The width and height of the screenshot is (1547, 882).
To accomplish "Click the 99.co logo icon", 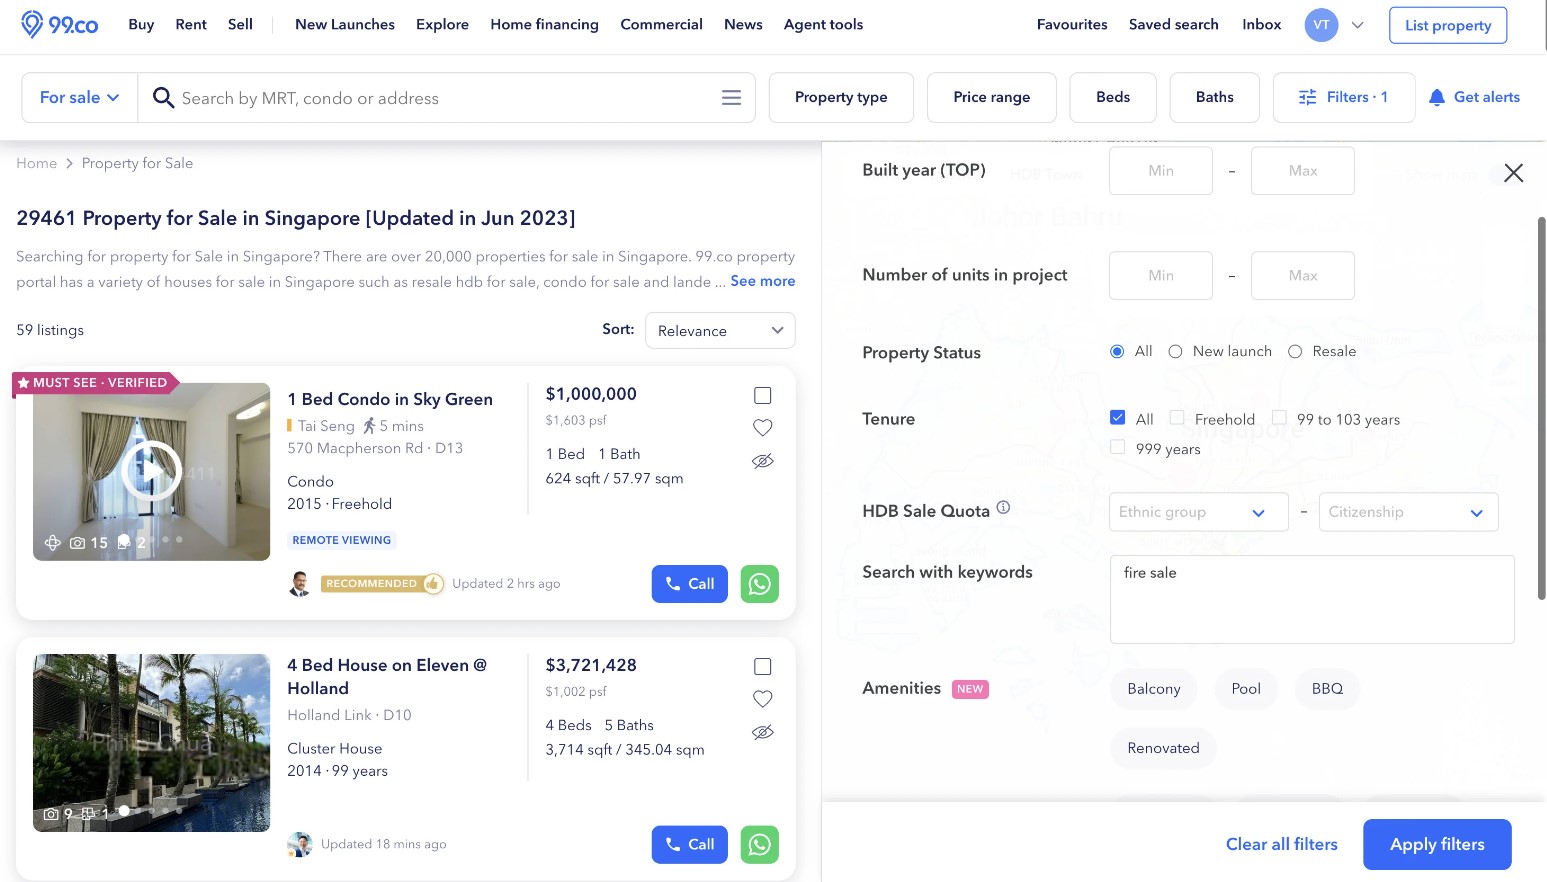I will 32,24.
